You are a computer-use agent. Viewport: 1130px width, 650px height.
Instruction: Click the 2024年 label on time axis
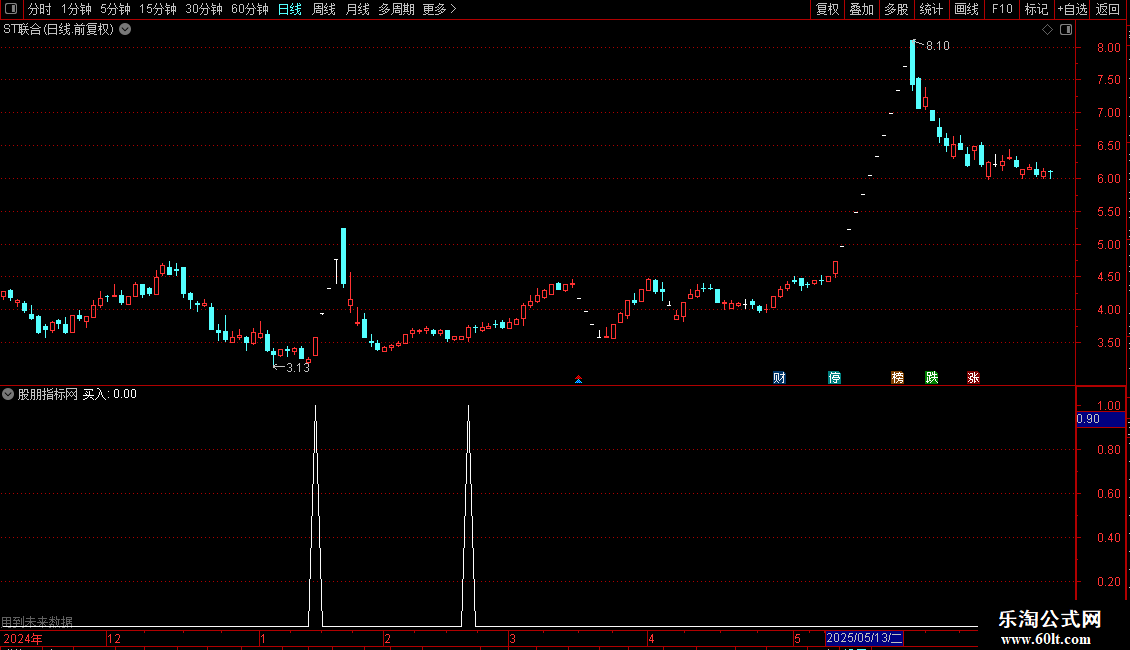click(x=23, y=638)
